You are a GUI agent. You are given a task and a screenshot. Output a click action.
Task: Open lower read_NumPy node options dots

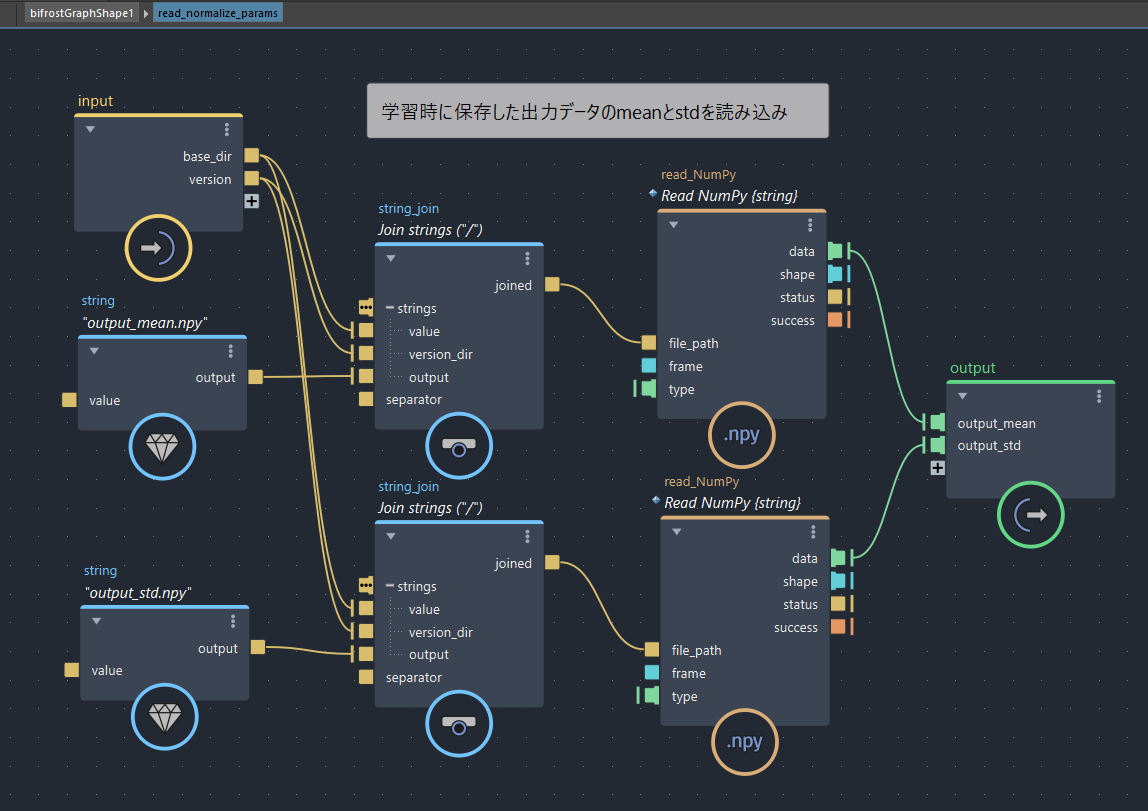813,532
